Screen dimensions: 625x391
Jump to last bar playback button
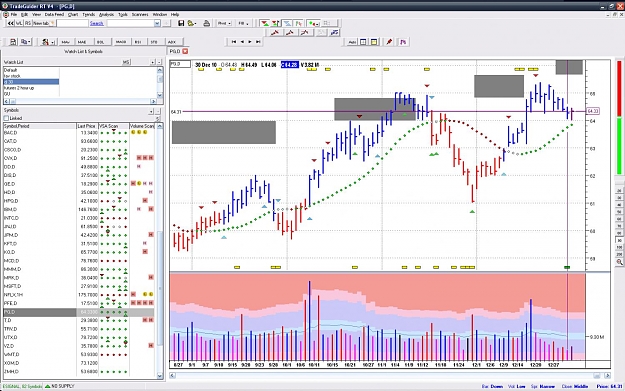click(x=258, y=41)
